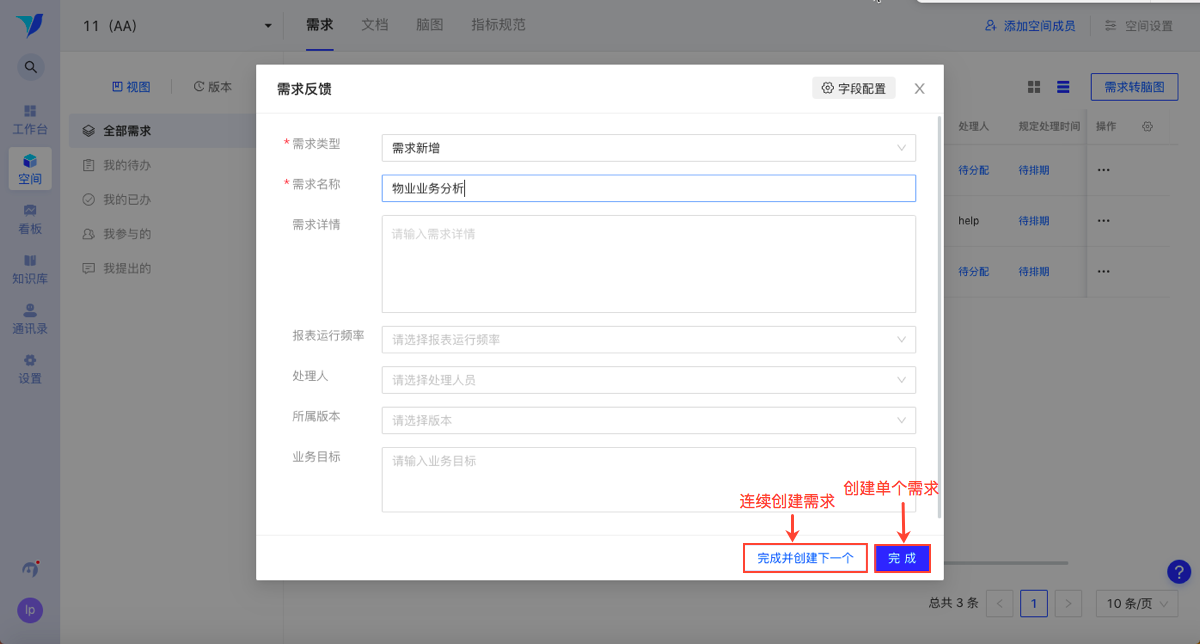This screenshot has width=1200, height=644.
Task: Open 字段配置 field configuration
Action: [854, 88]
